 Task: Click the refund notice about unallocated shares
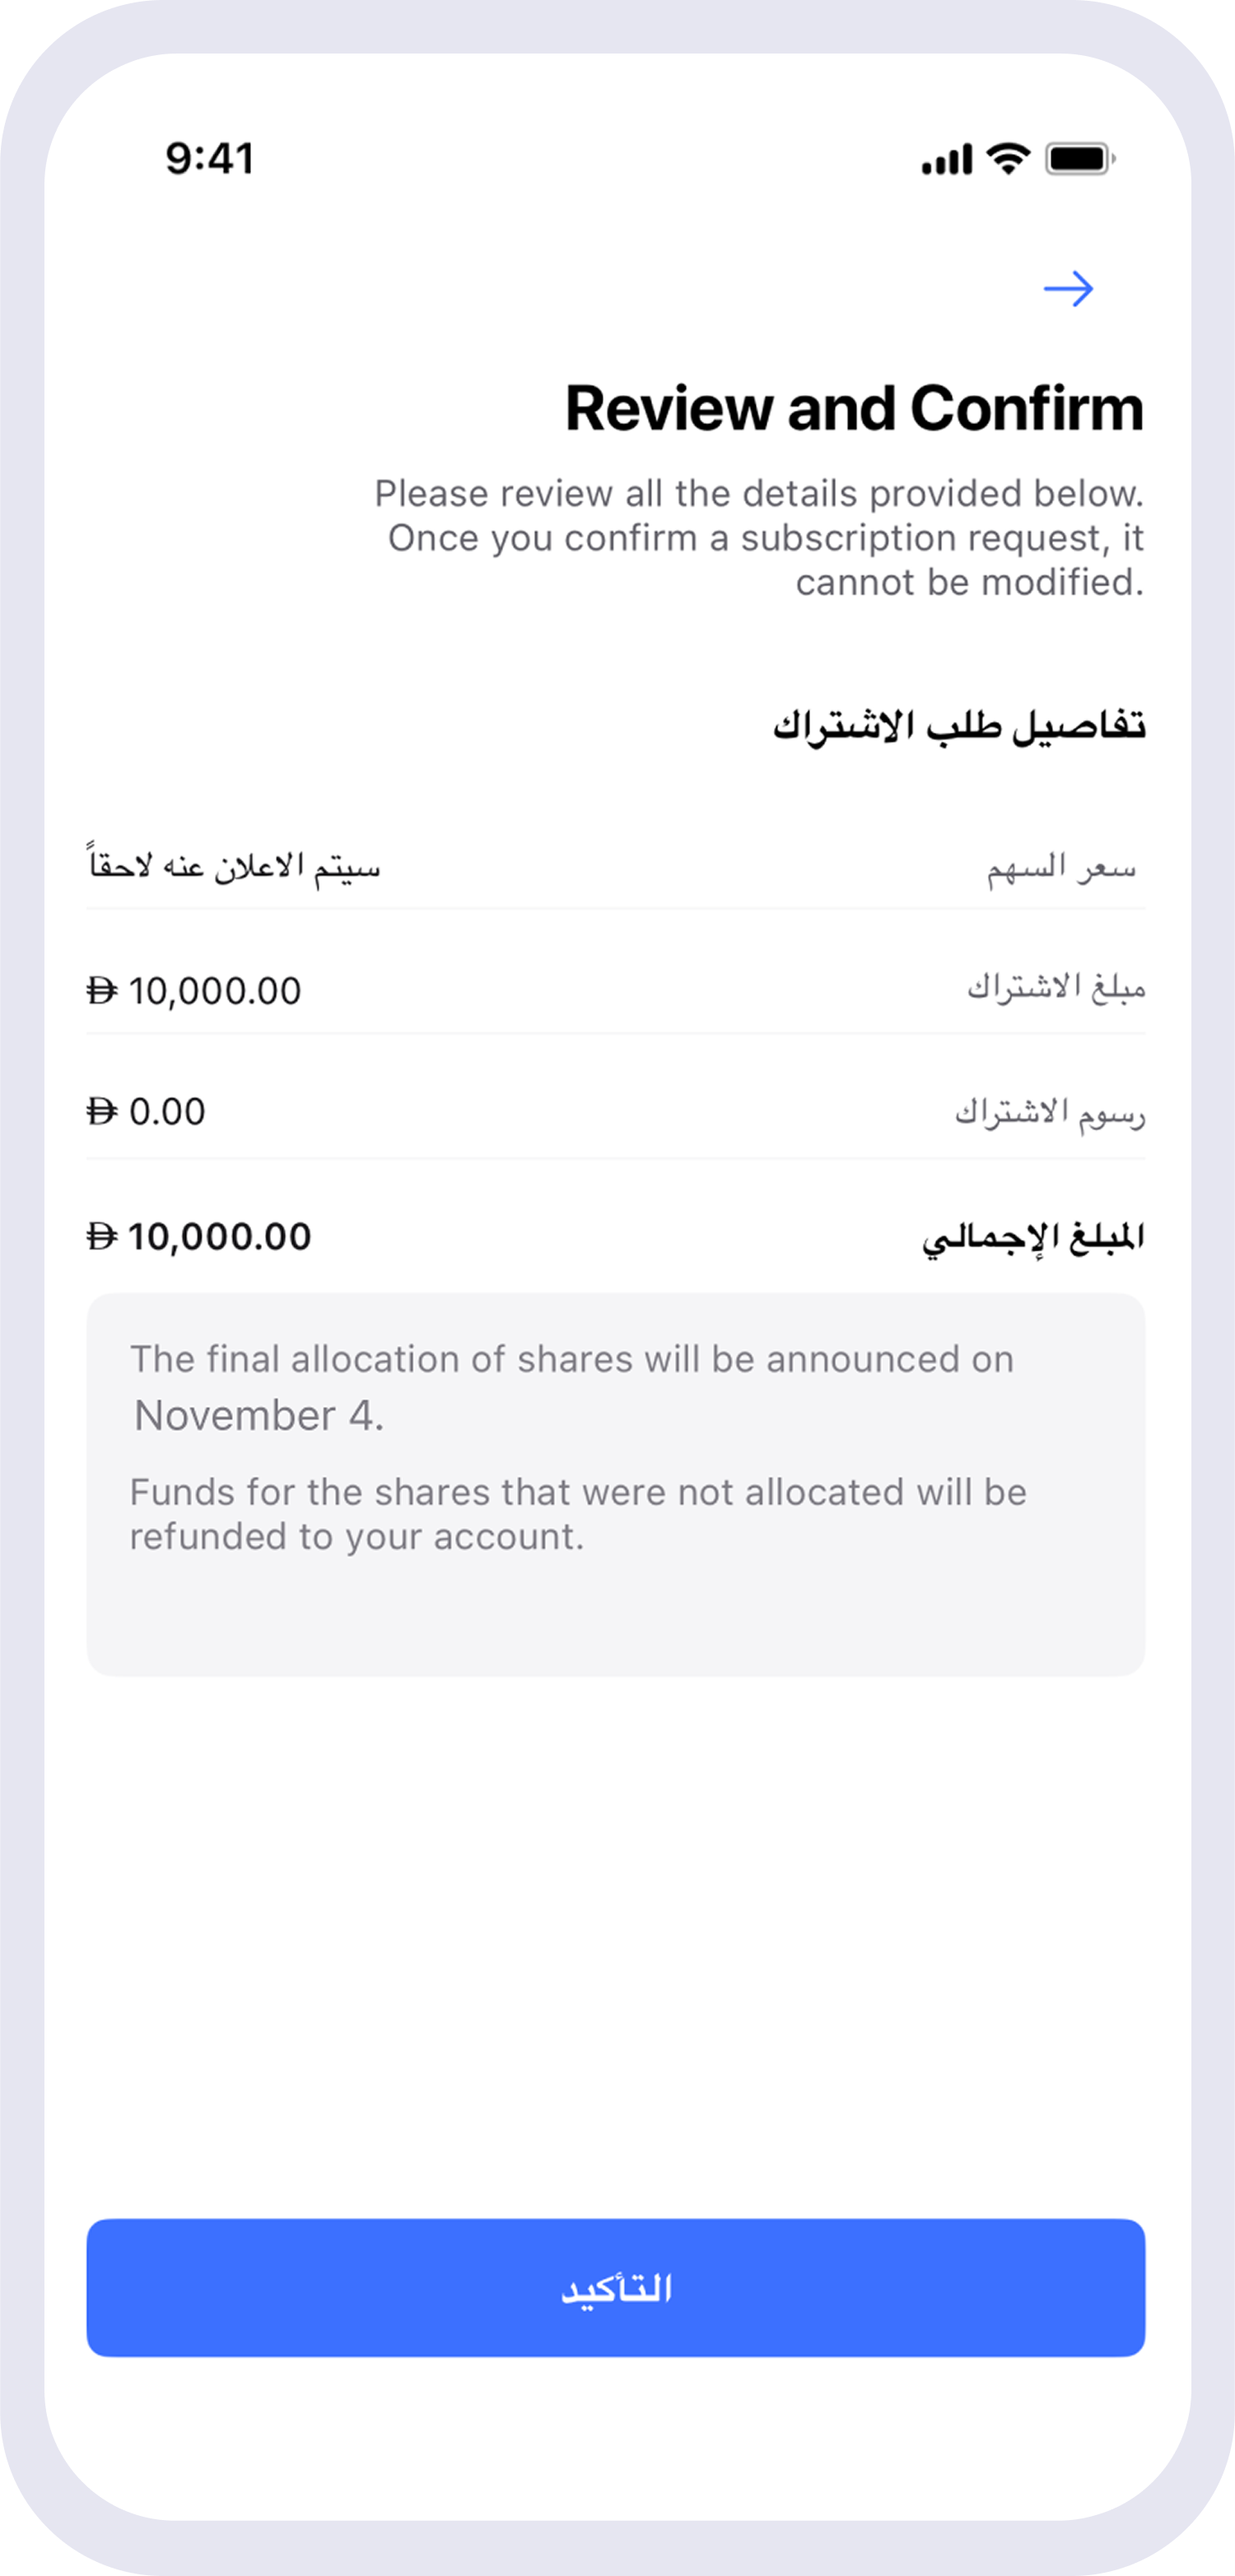coord(578,1514)
